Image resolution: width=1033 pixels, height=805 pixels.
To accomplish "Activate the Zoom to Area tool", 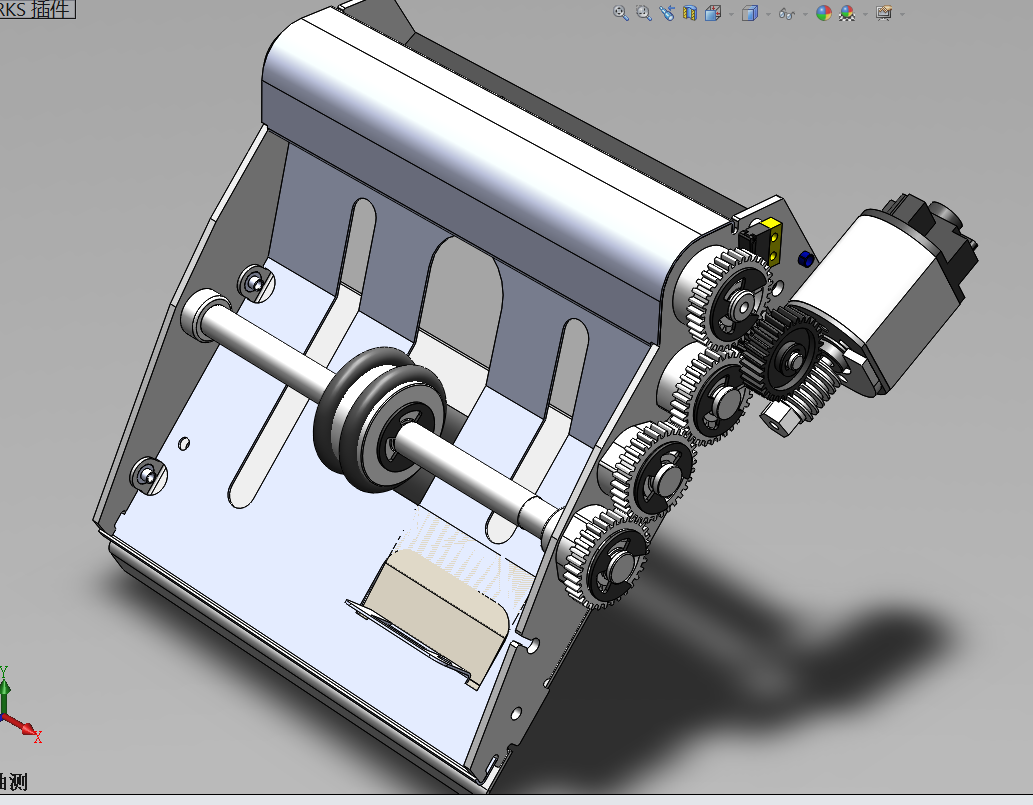I will point(644,13).
